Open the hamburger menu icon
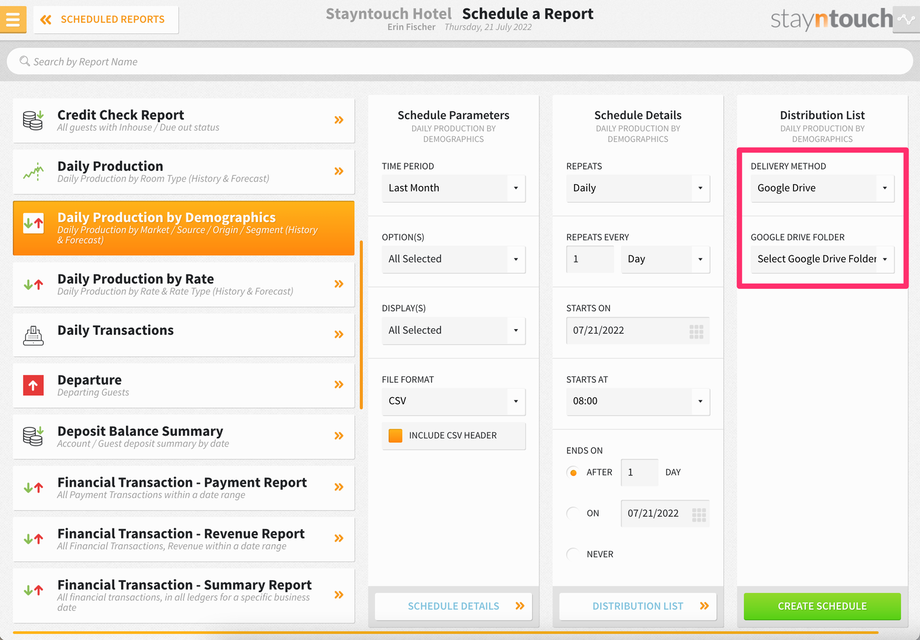The image size is (920, 640). coord(12,19)
